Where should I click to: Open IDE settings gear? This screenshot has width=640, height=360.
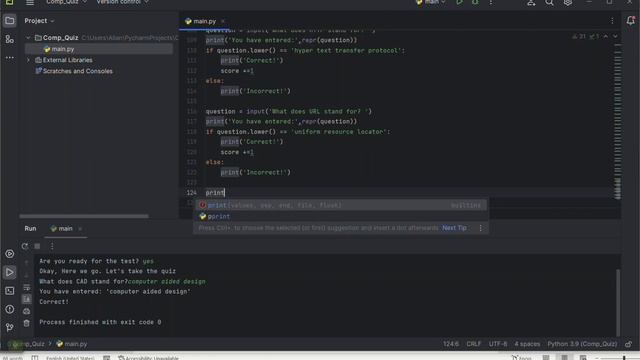click(x=567, y=2)
